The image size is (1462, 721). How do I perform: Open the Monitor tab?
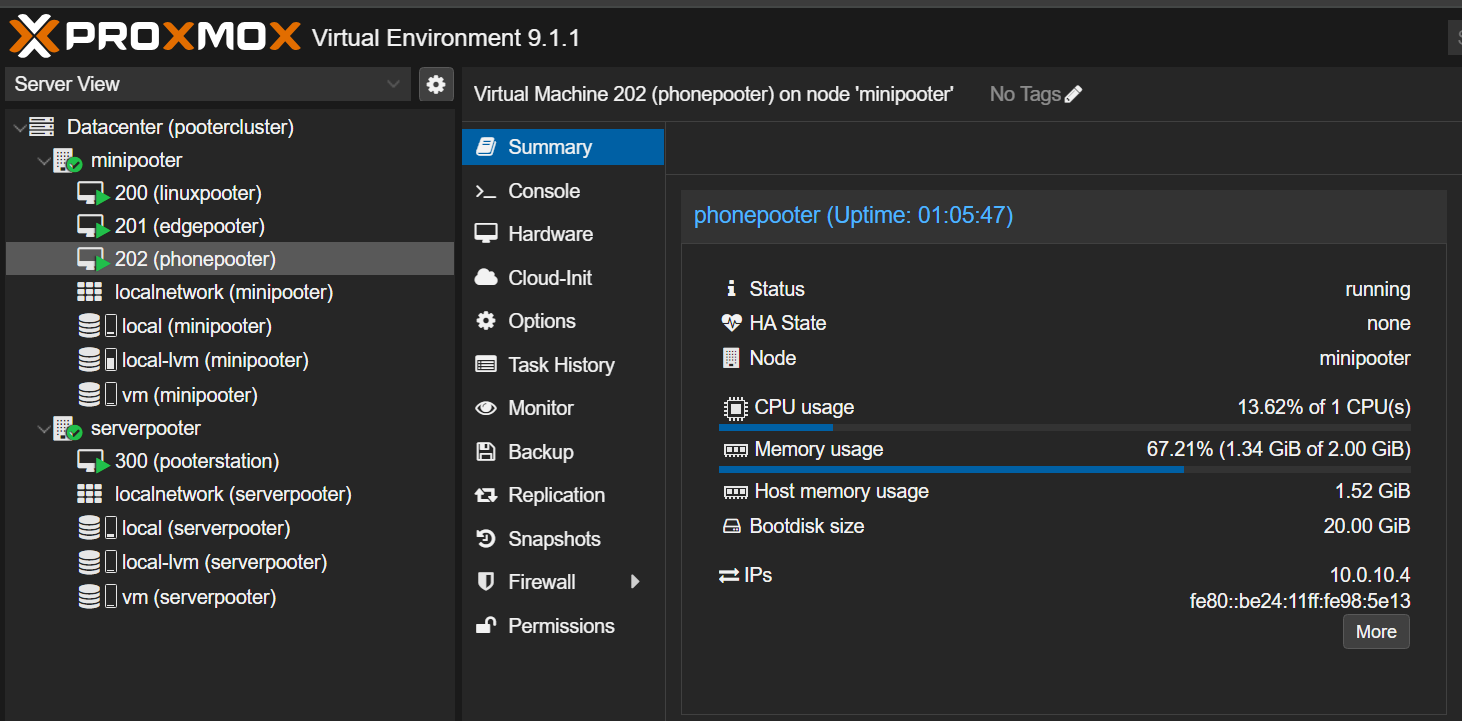(563, 408)
